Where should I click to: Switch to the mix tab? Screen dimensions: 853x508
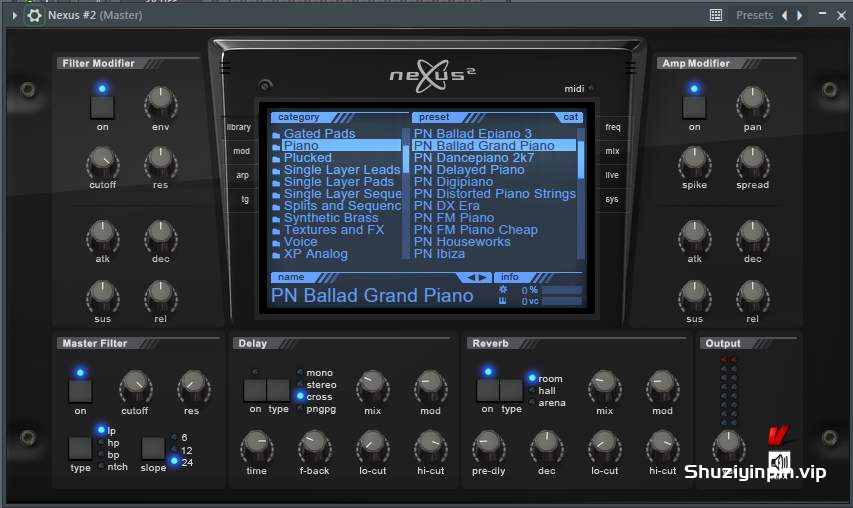[613, 151]
